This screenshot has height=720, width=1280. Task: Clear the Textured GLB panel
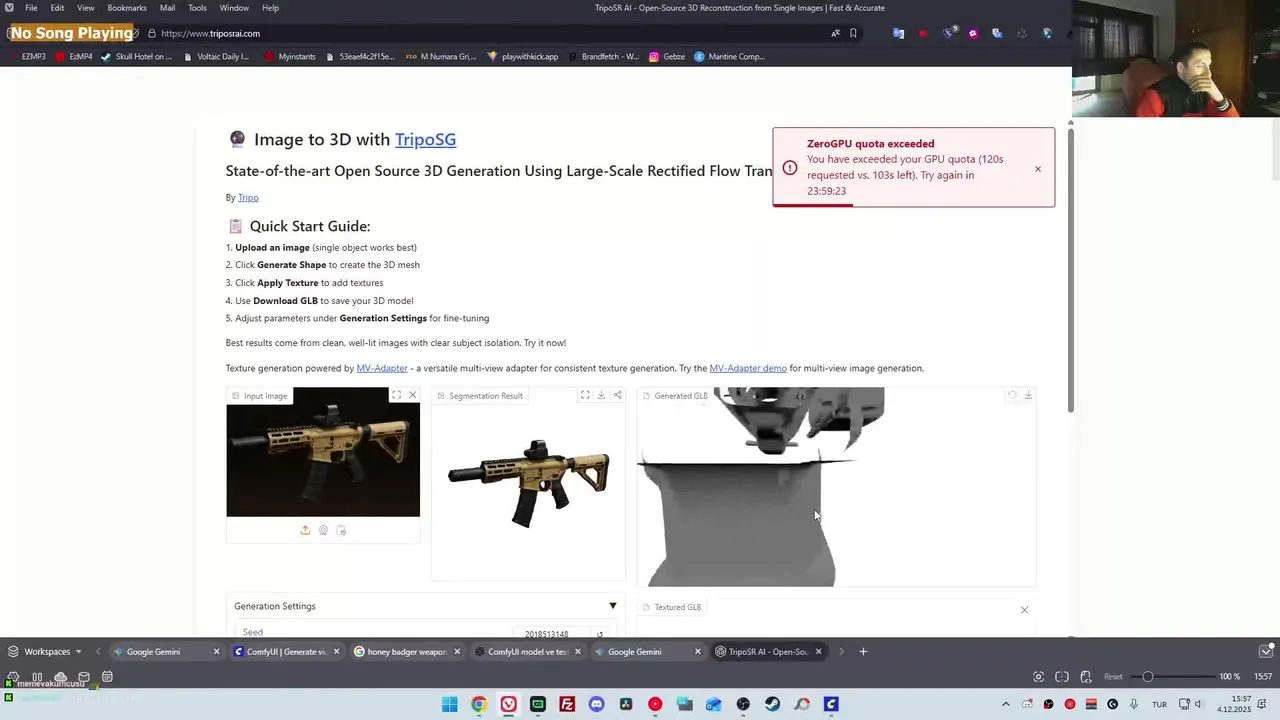[x=1024, y=609]
